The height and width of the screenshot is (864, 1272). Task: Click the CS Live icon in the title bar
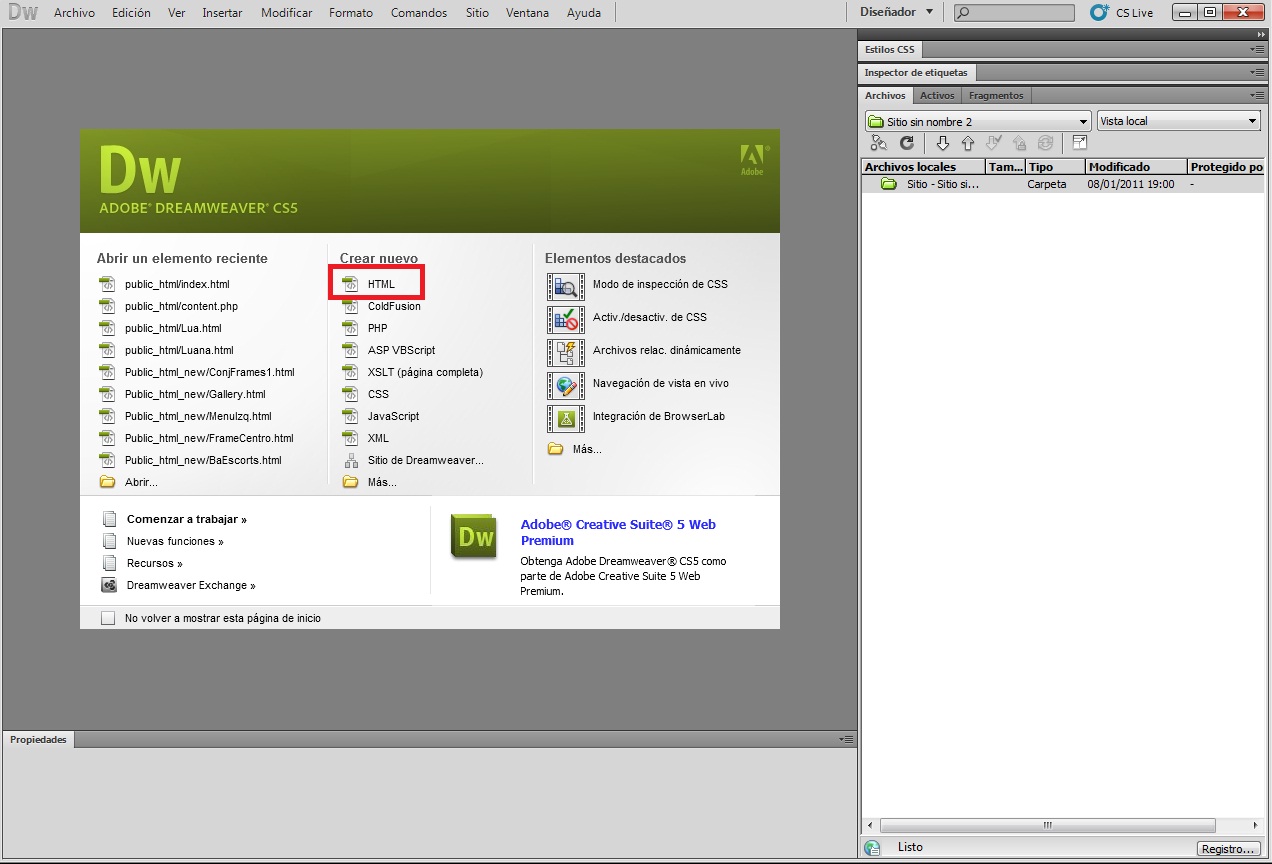[1101, 12]
